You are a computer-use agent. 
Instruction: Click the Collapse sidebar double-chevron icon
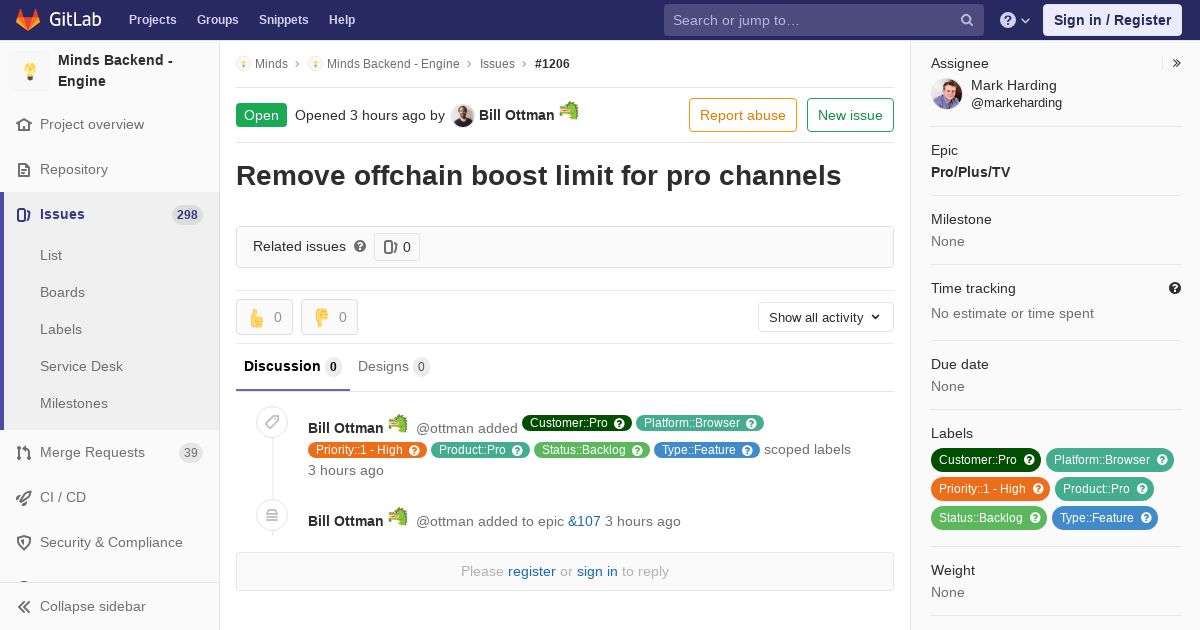coord(24,607)
